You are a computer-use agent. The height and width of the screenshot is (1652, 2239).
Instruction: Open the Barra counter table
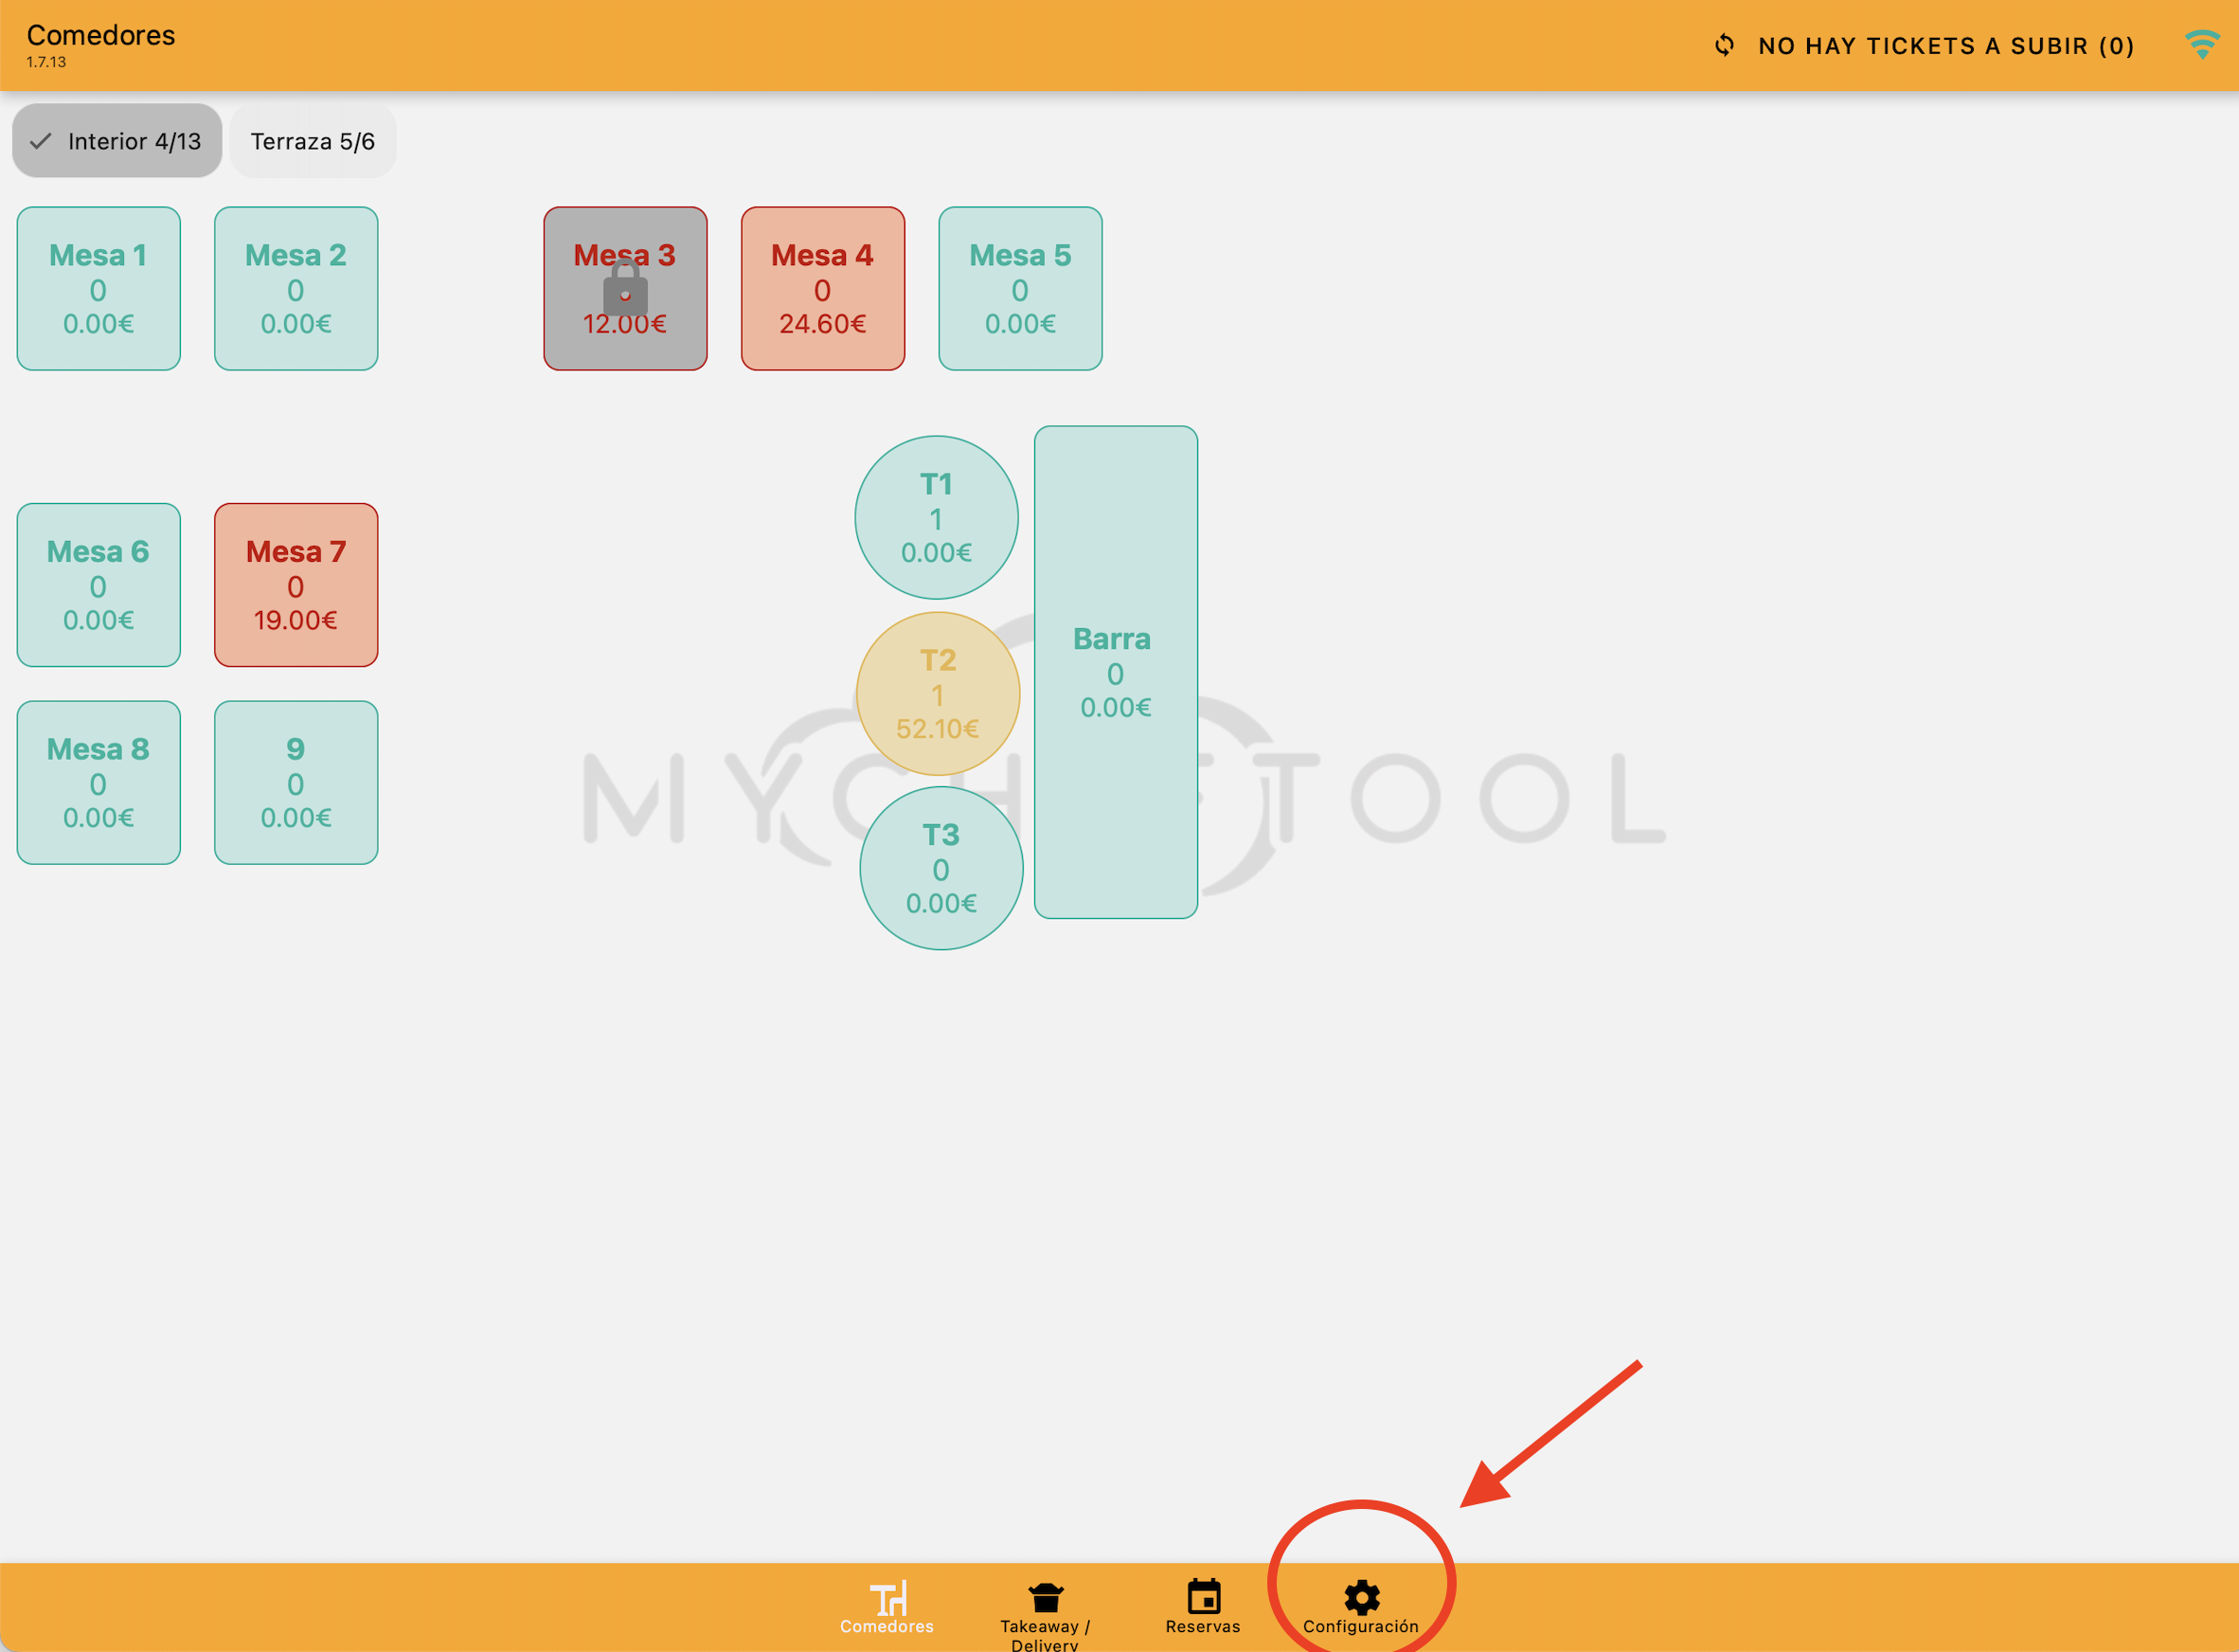(1115, 672)
